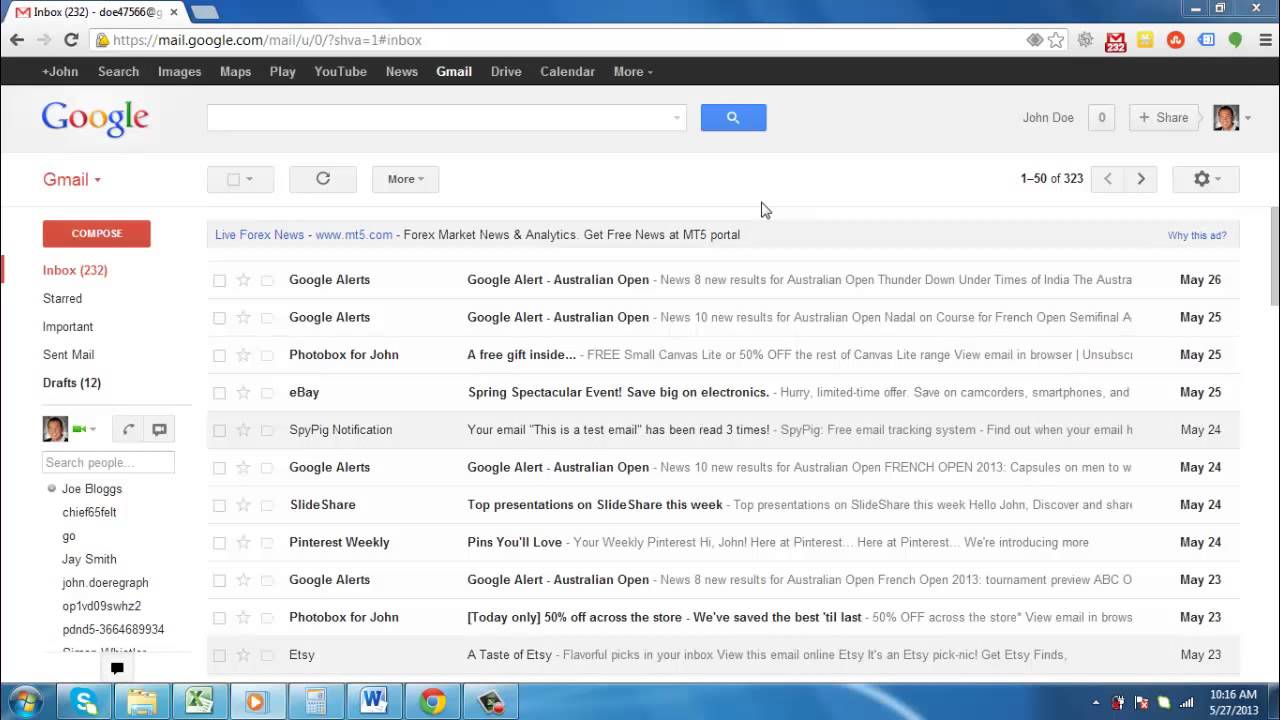The height and width of the screenshot is (720, 1280).
Task: Star the Etsy email
Action: pyautogui.click(x=243, y=655)
